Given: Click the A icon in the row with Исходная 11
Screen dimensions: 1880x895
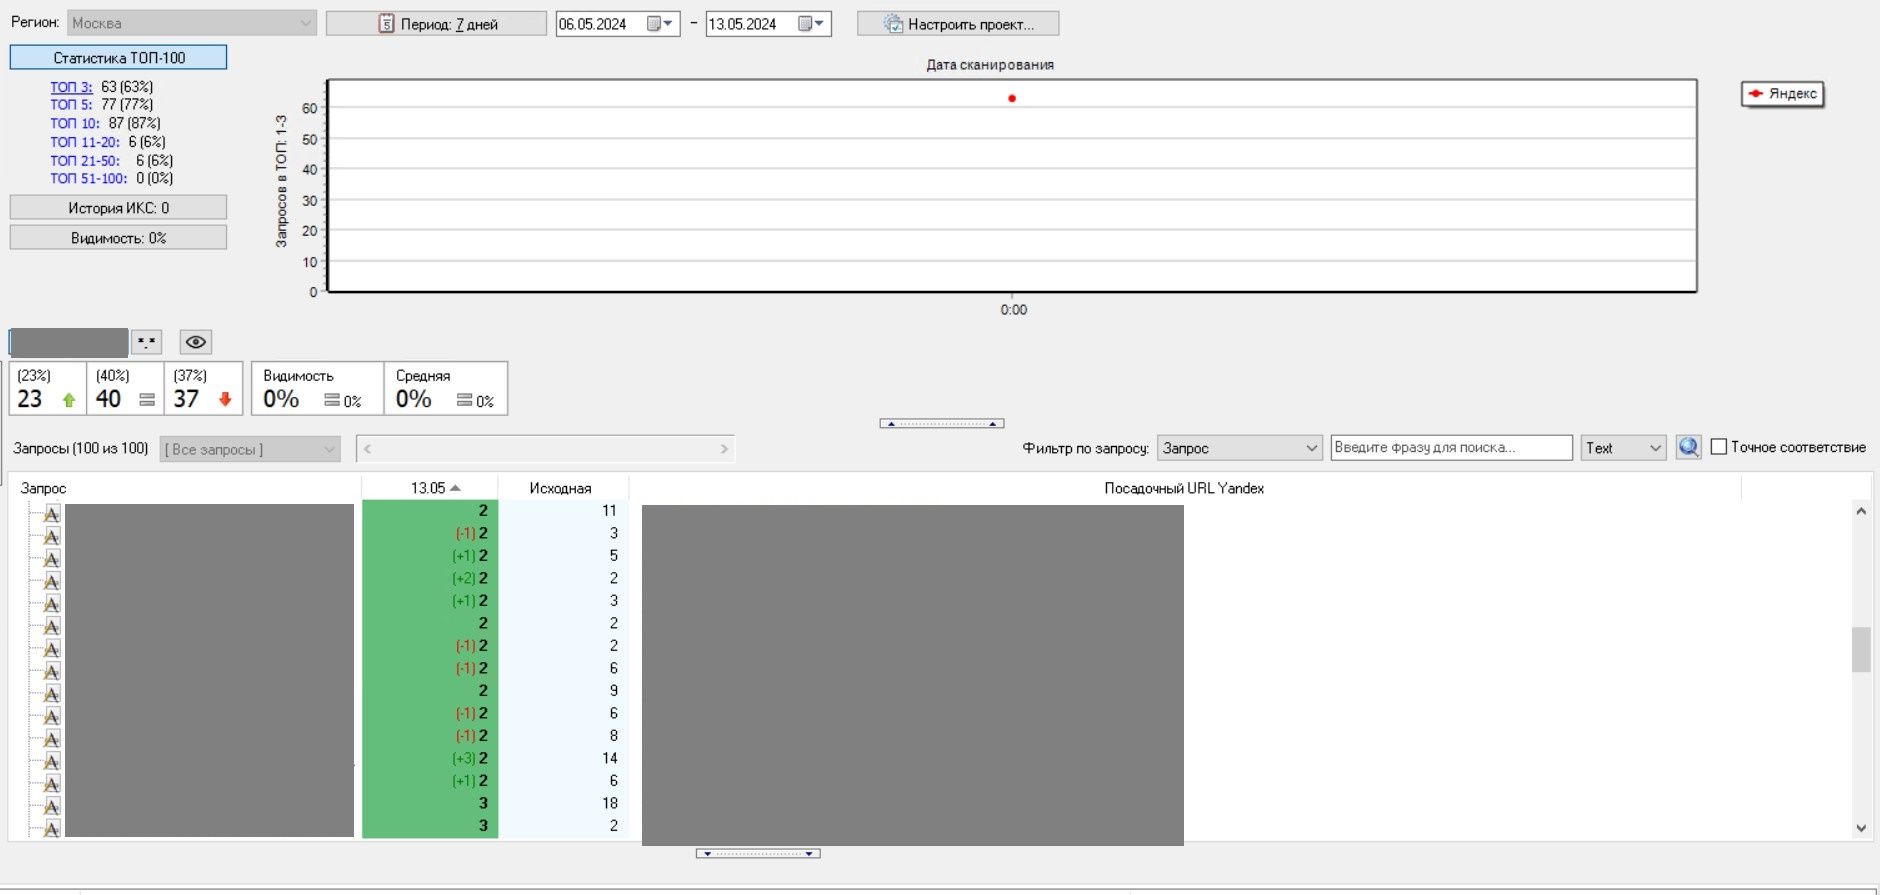Looking at the screenshot, I should 52,513.
